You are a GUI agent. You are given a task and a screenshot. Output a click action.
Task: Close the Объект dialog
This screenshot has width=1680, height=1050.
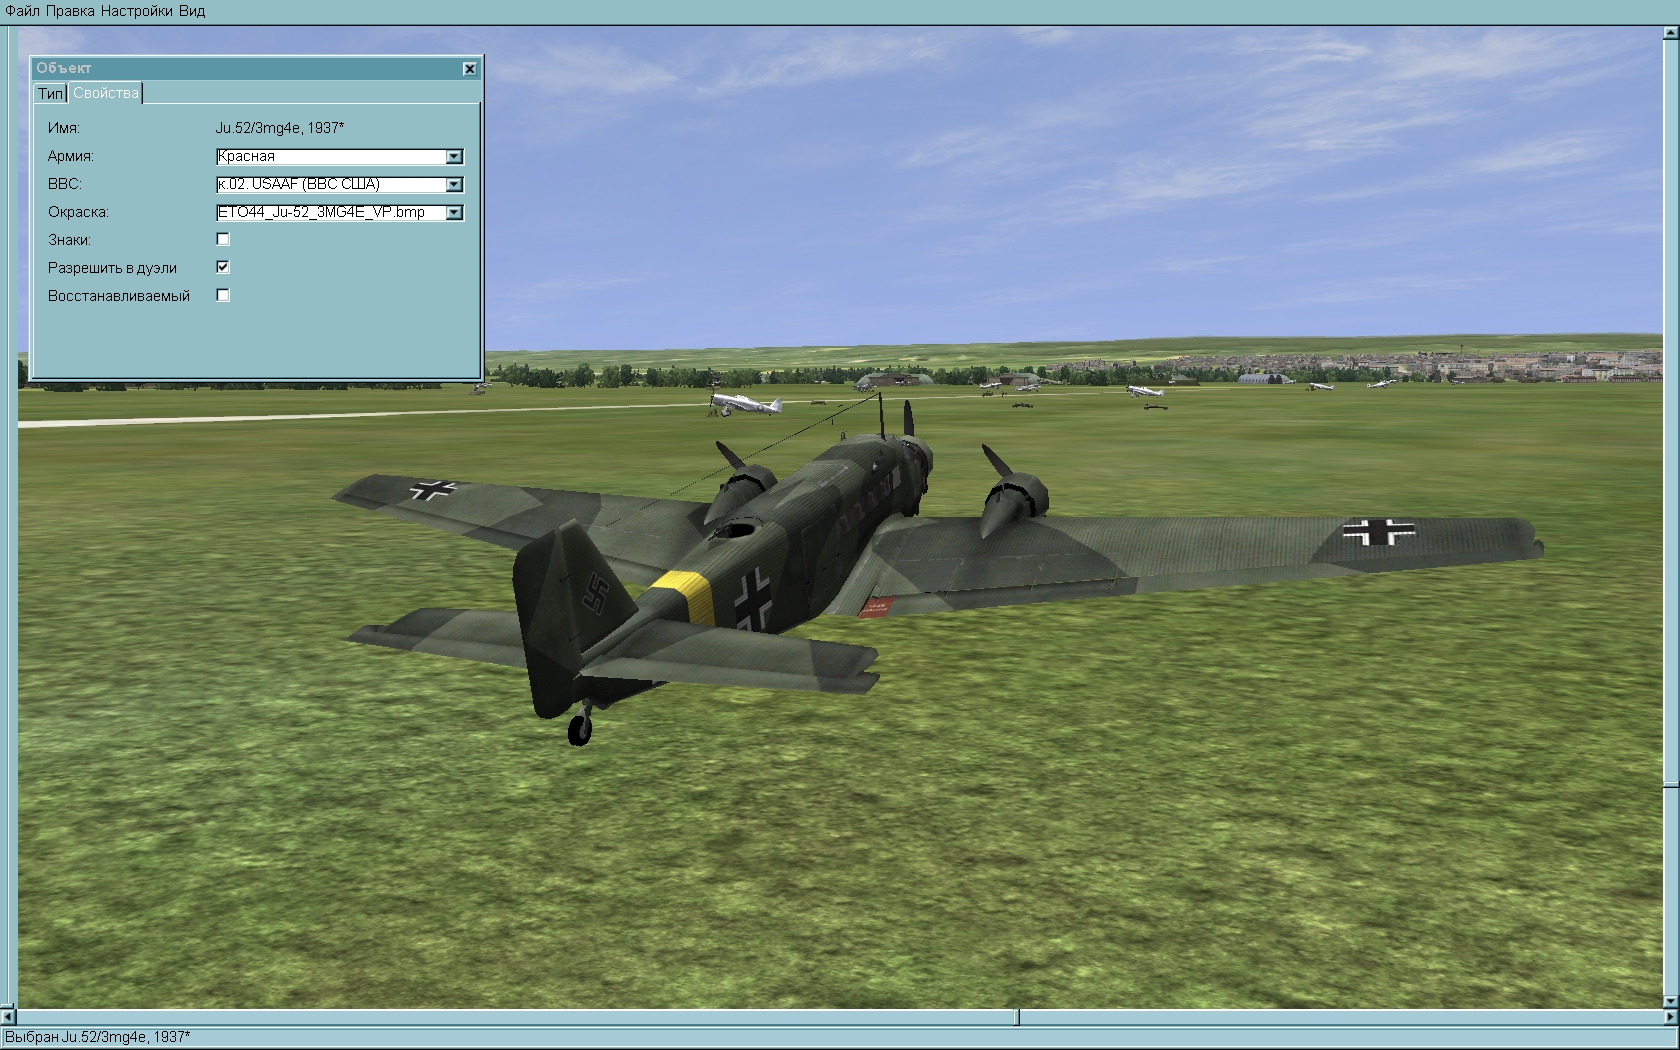pyautogui.click(x=469, y=68)
